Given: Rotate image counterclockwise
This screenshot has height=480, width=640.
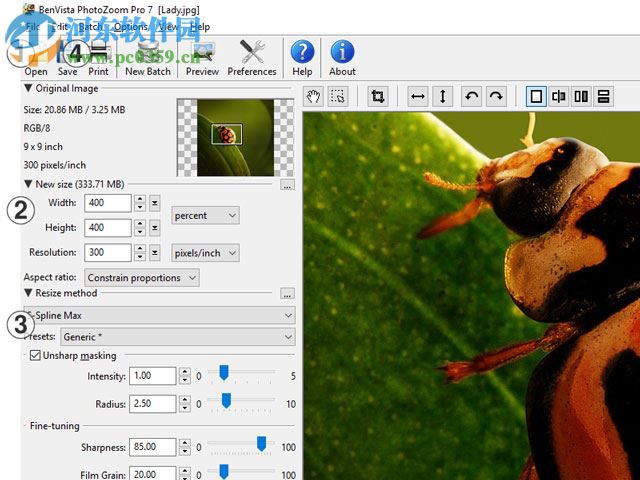Looking at the screenshot, I should pos(471,97).
